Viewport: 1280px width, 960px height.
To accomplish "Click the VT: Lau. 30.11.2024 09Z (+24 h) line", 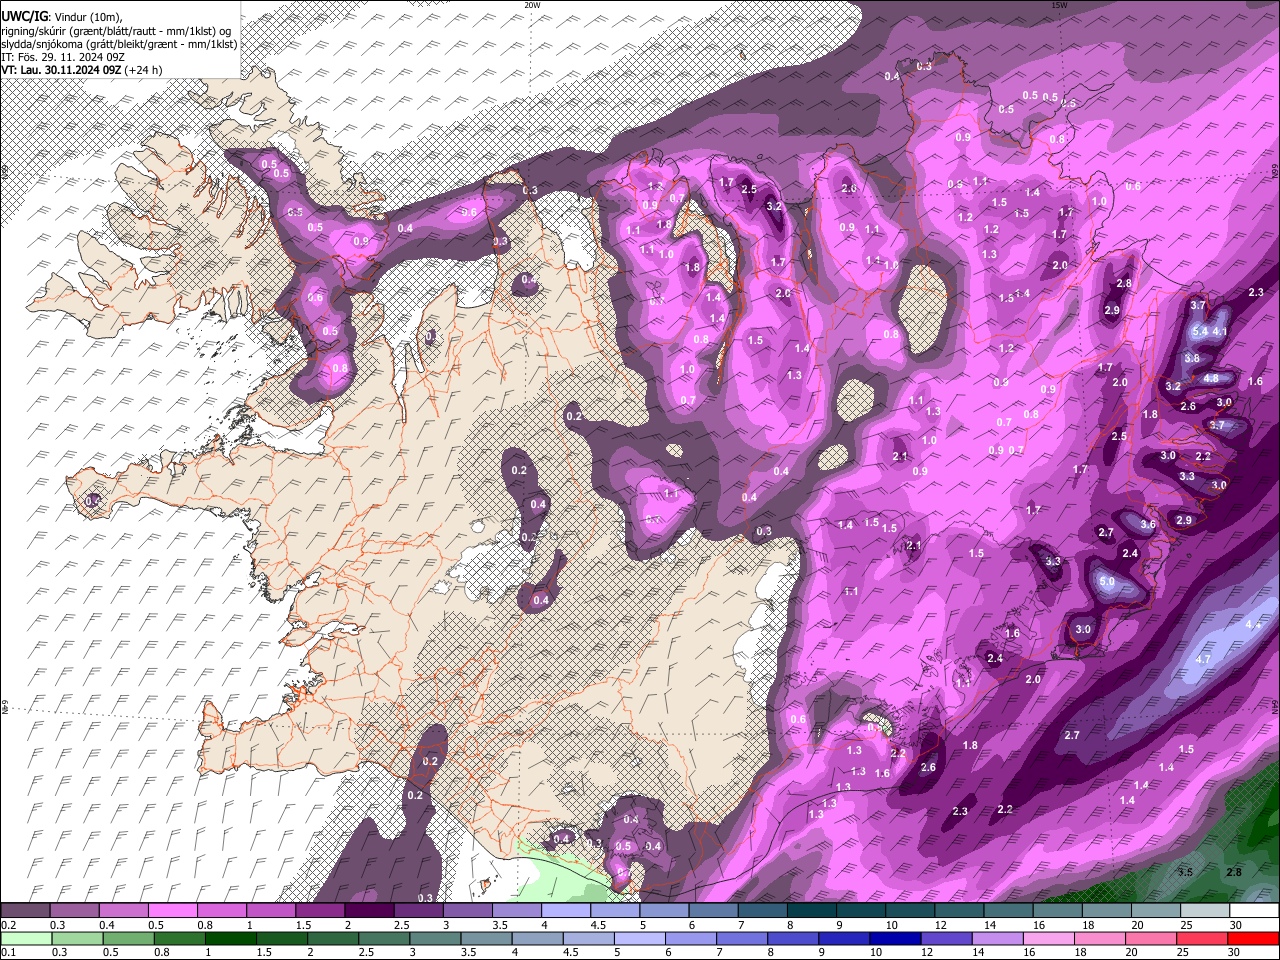I will [81, 70].
